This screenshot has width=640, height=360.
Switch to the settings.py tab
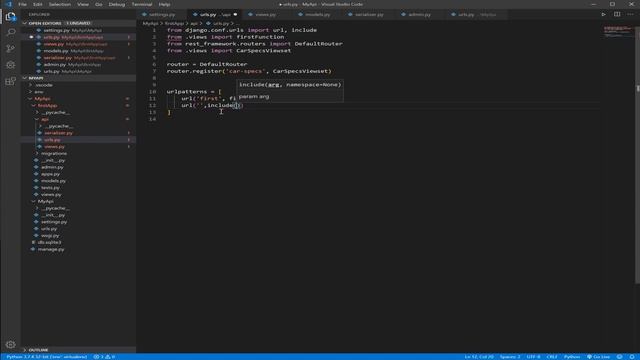[162, 14]
